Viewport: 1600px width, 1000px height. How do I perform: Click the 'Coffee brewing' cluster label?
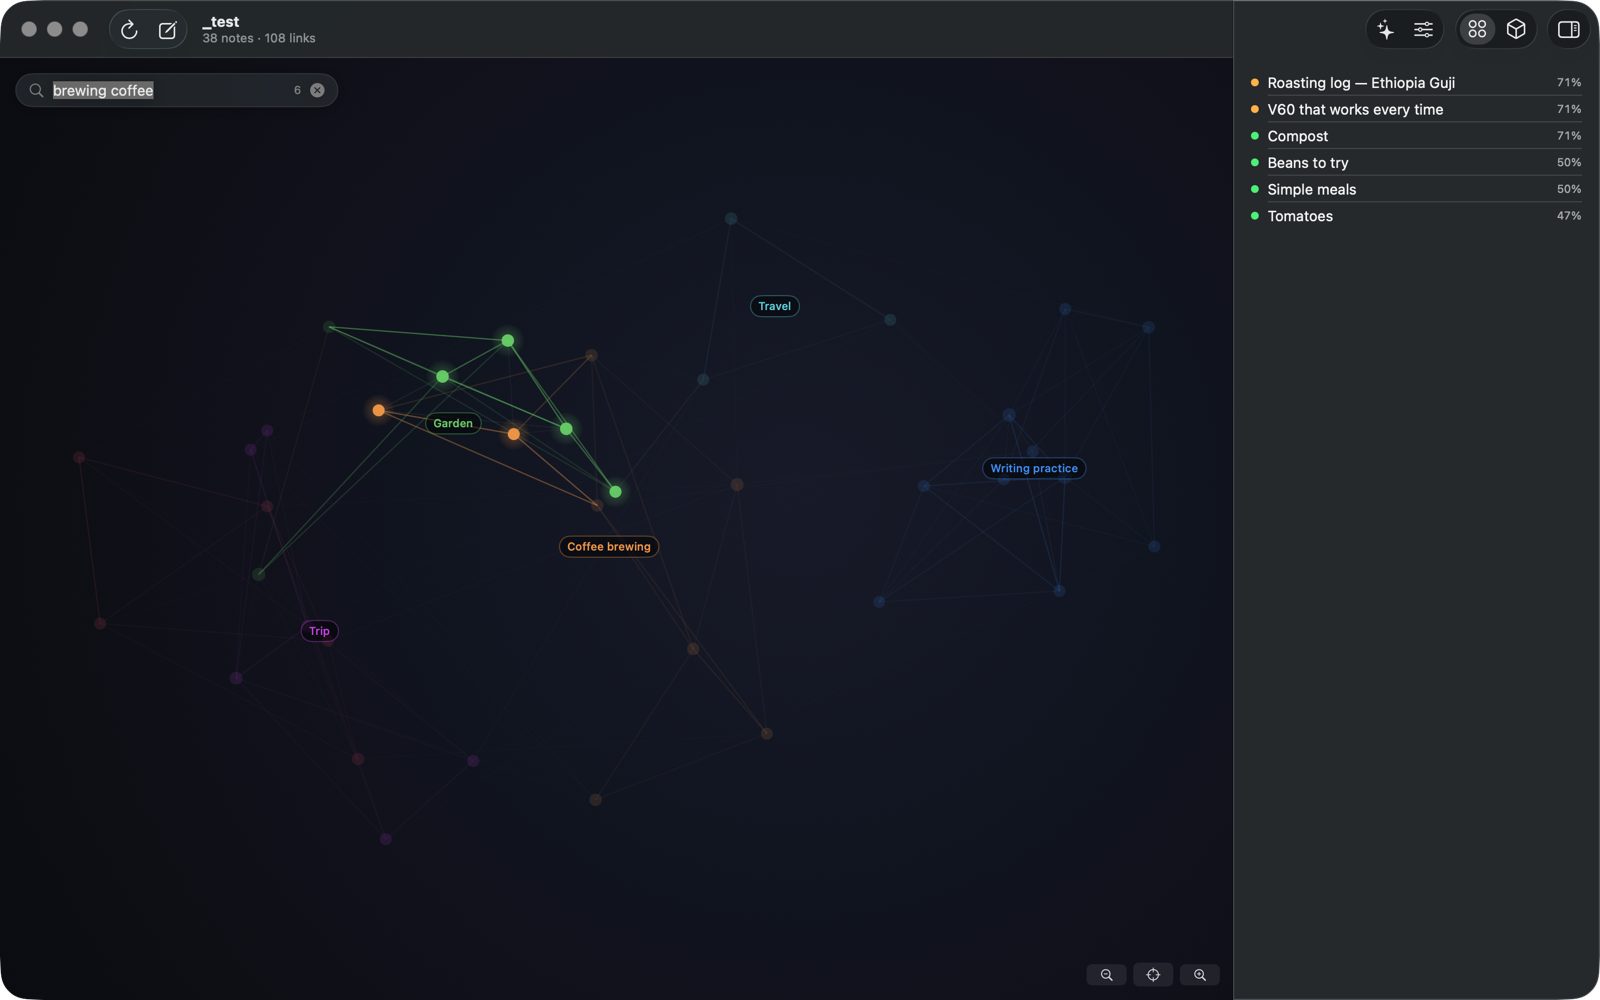pyautogui.click(x=609, y=546)
